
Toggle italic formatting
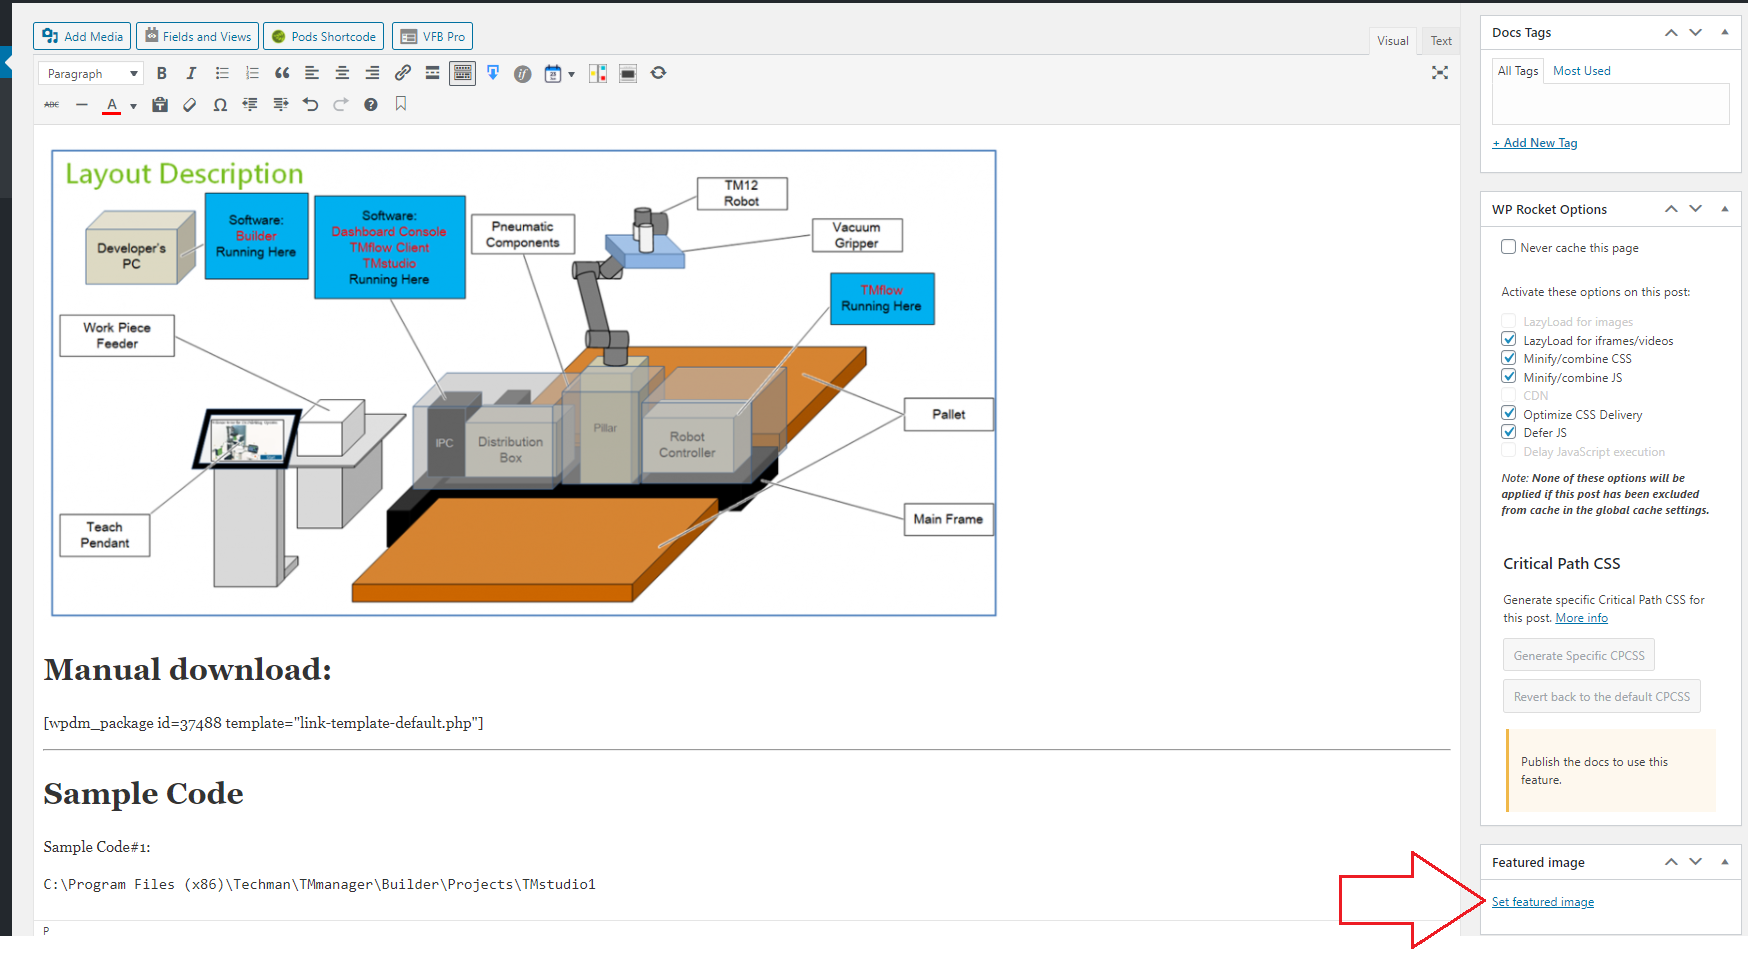coord(192,73)
